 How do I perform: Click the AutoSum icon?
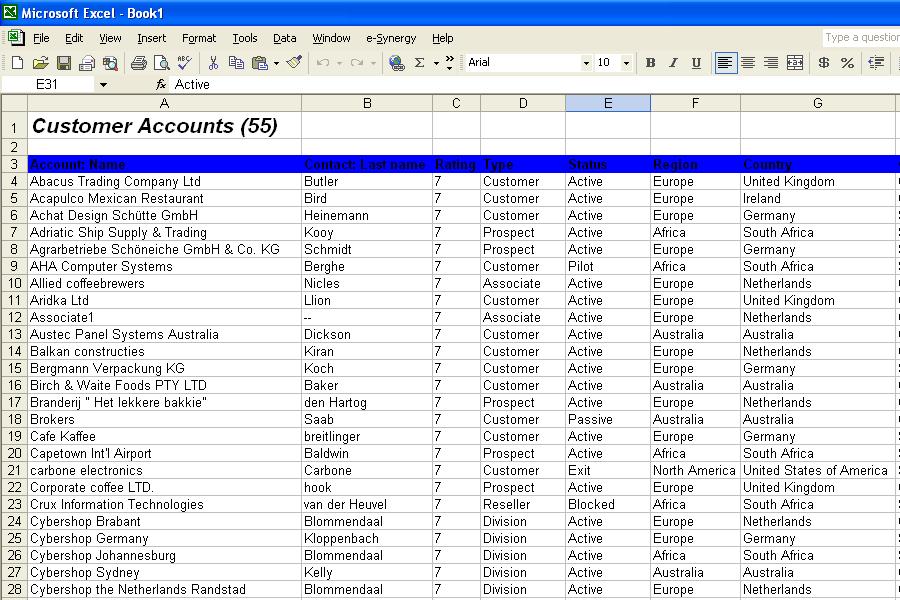[418, 62]
